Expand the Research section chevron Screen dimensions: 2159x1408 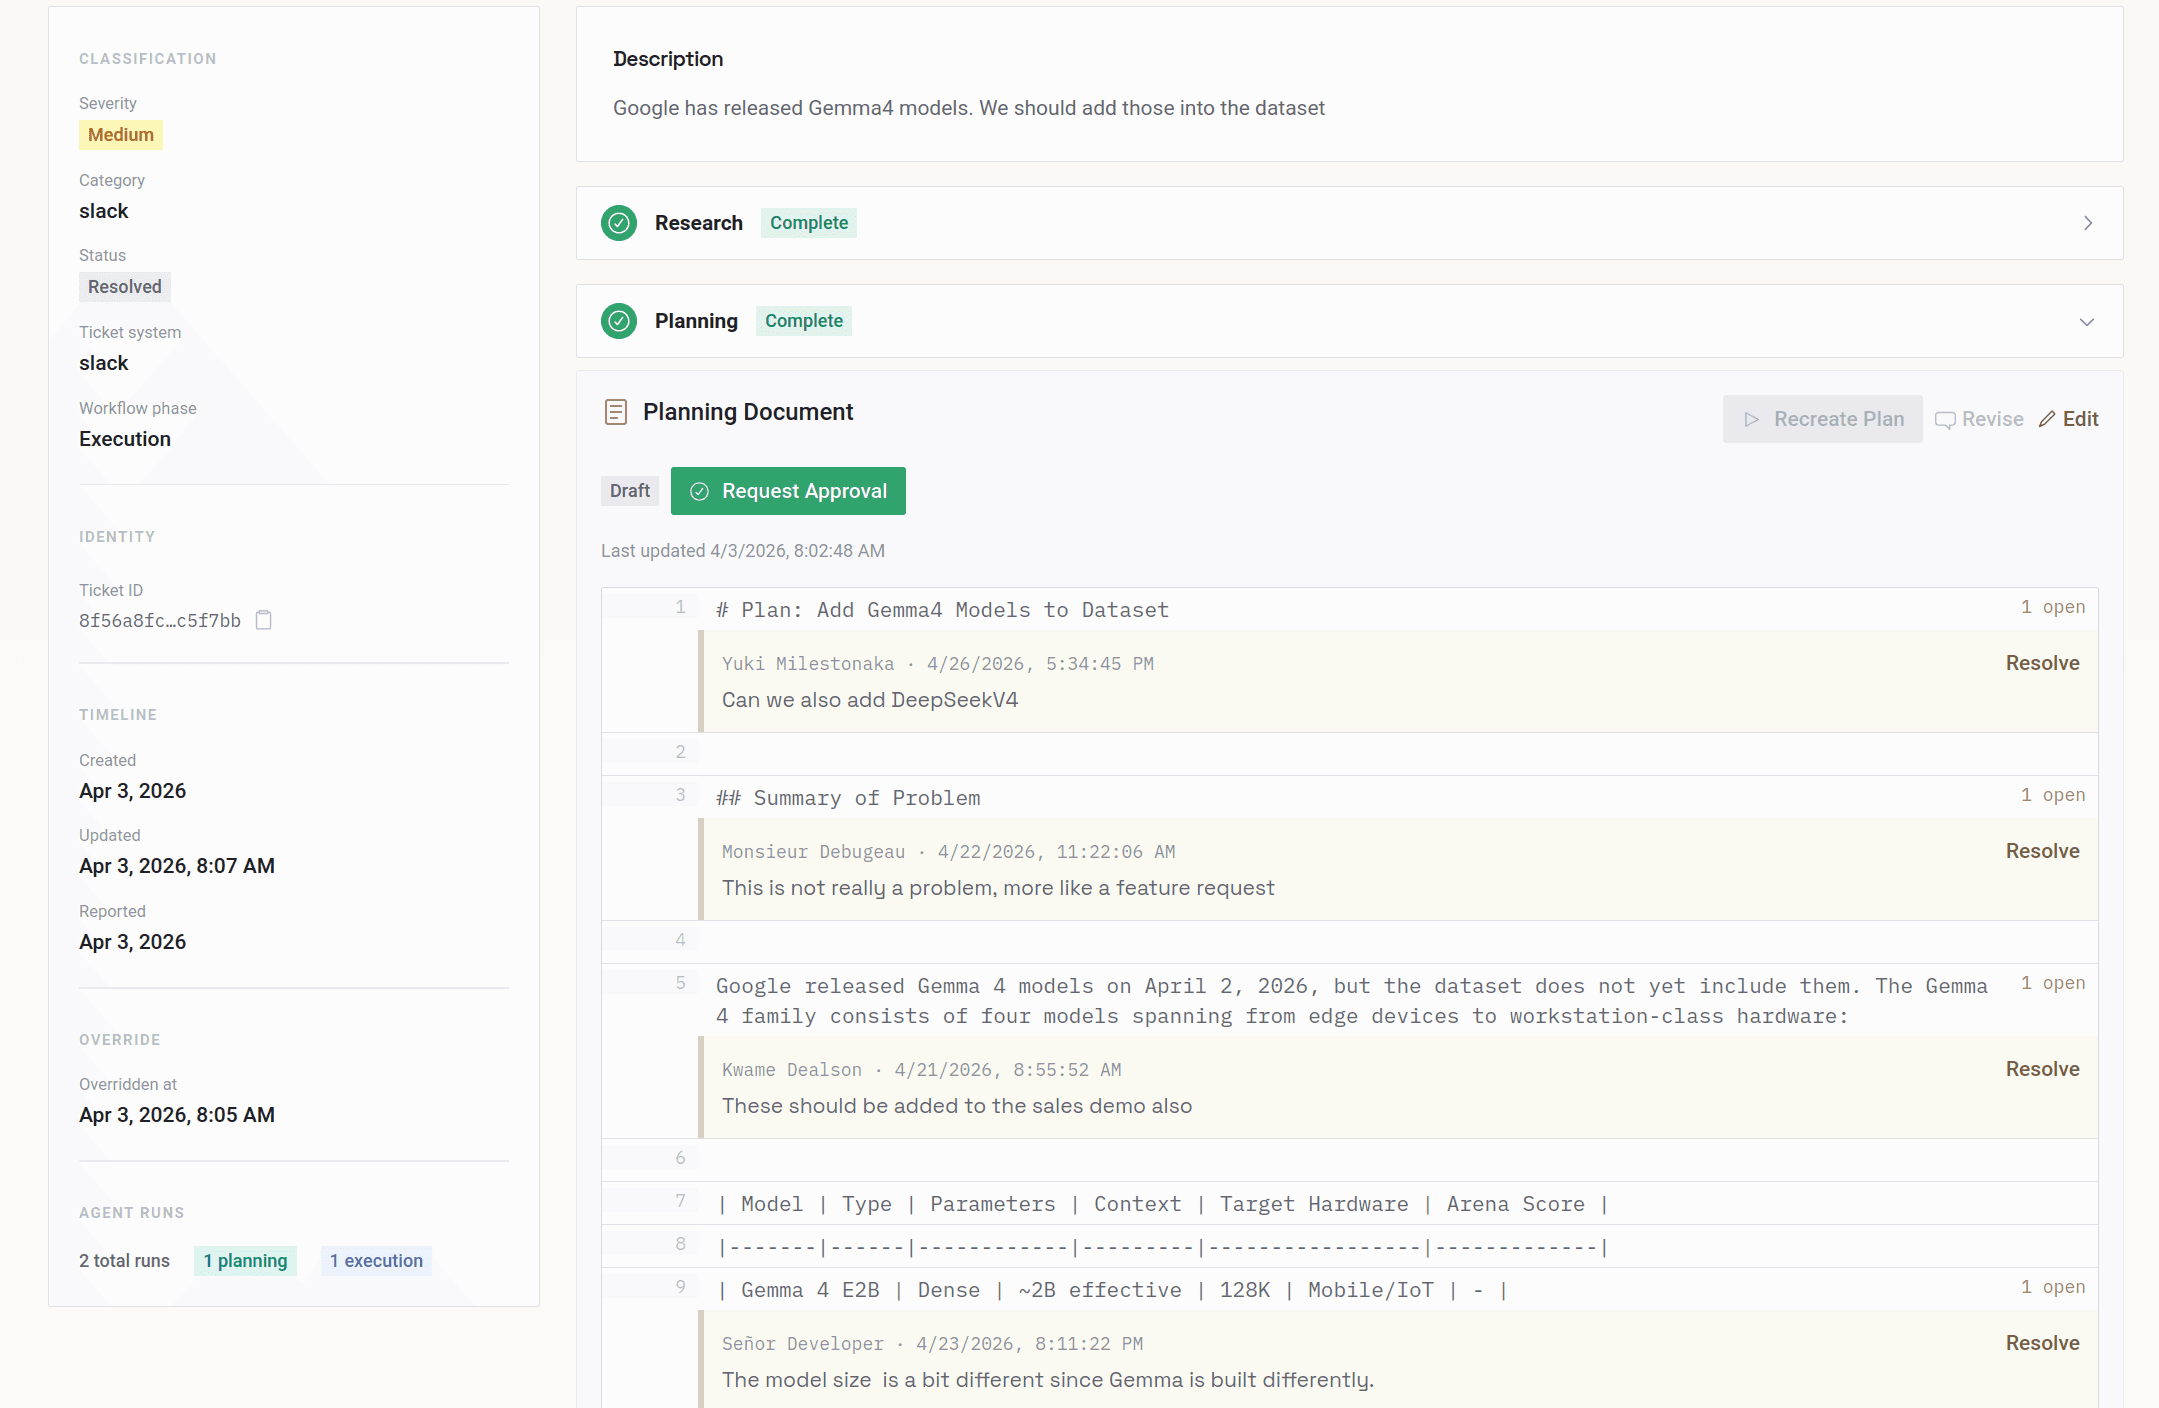click(x=2088, y=223)
